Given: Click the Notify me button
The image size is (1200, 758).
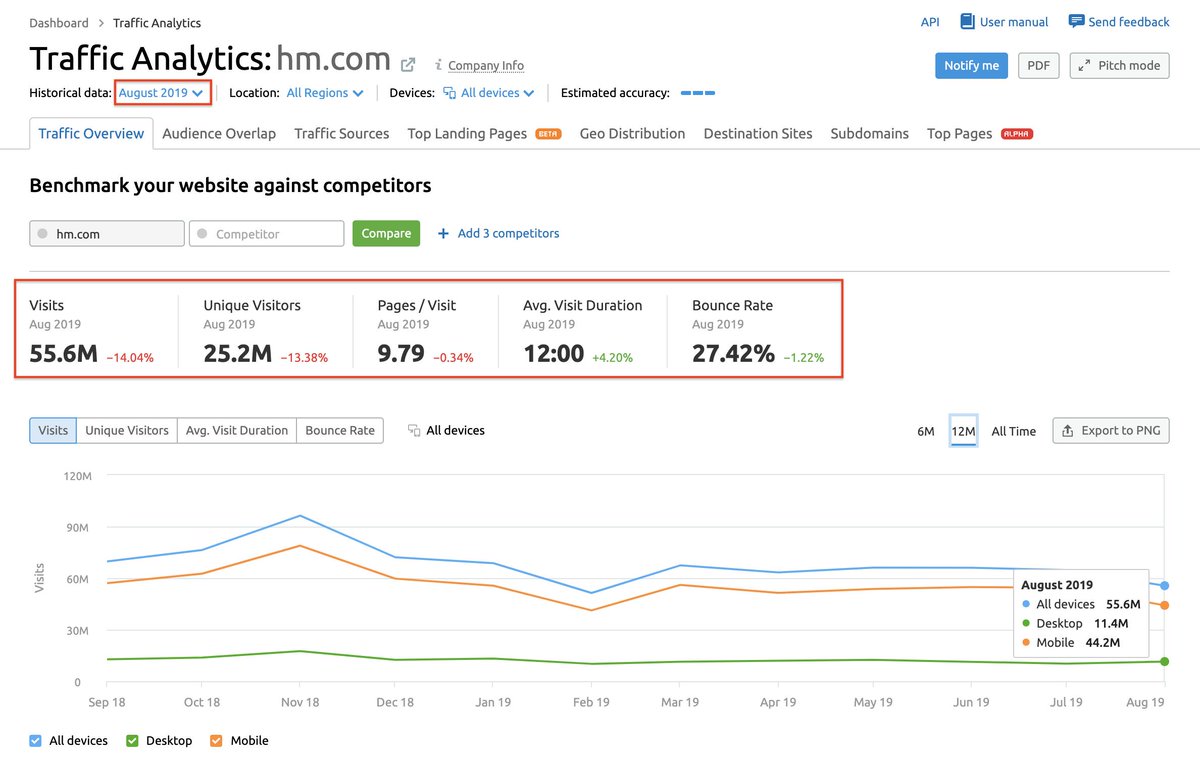Looking at the screenshot, I should (971, 65).
